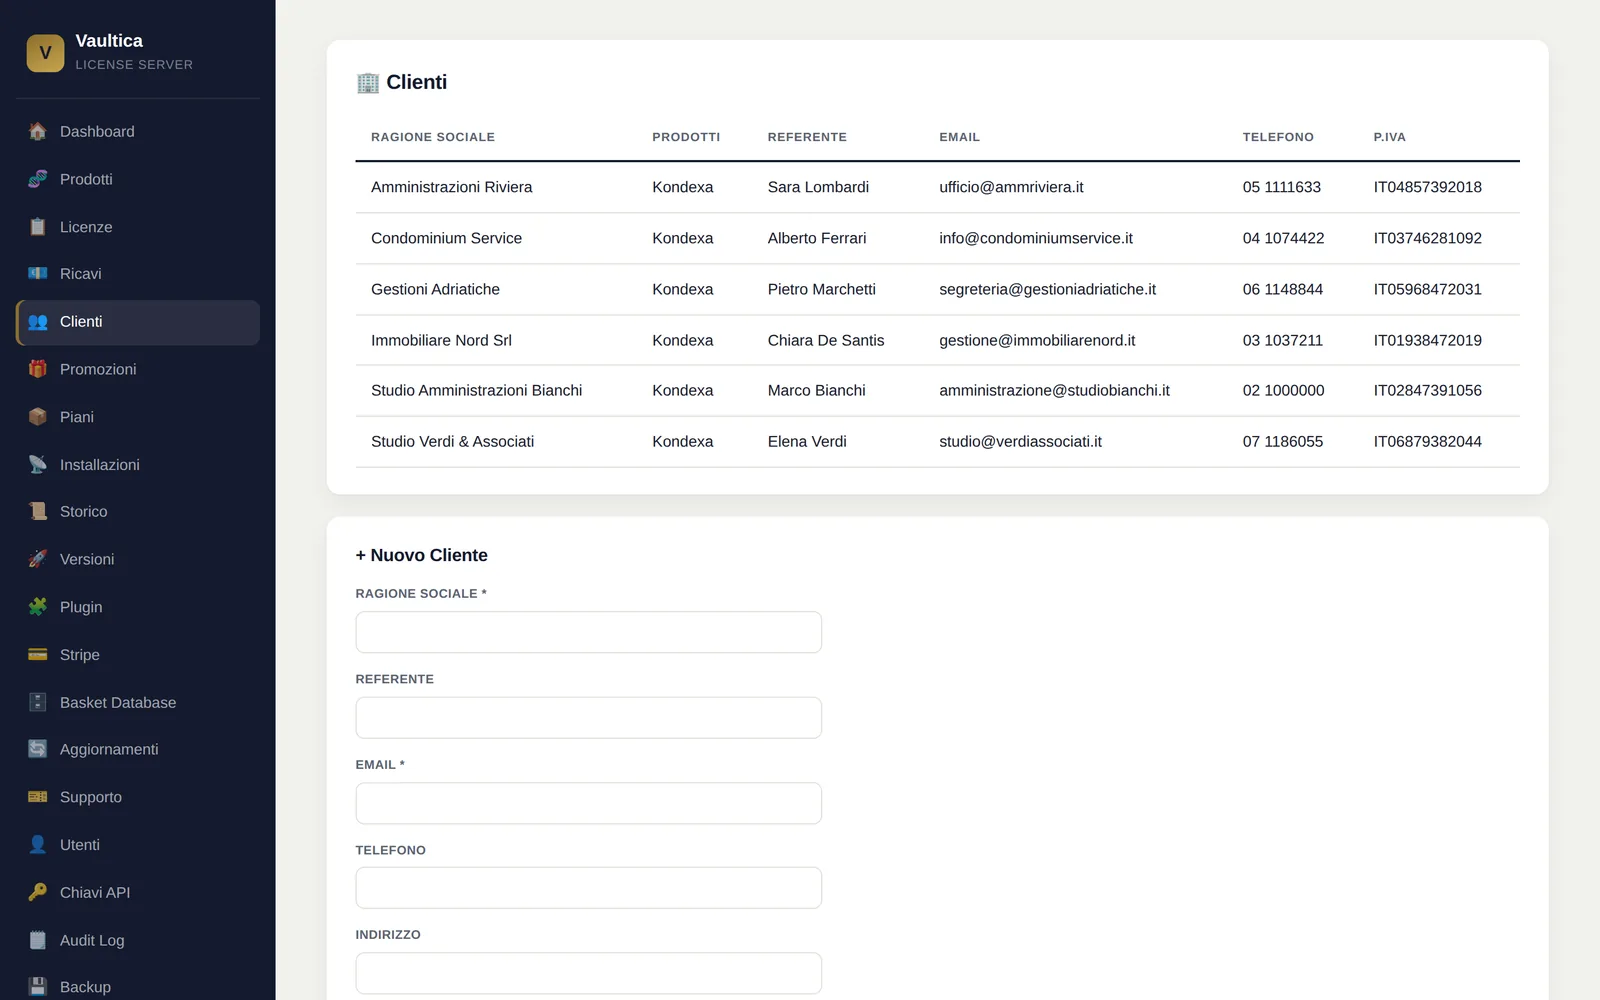Click the Chiavi API key icon
Viewport: 1600px width, 1000px height.
click(x=38, y=892)
